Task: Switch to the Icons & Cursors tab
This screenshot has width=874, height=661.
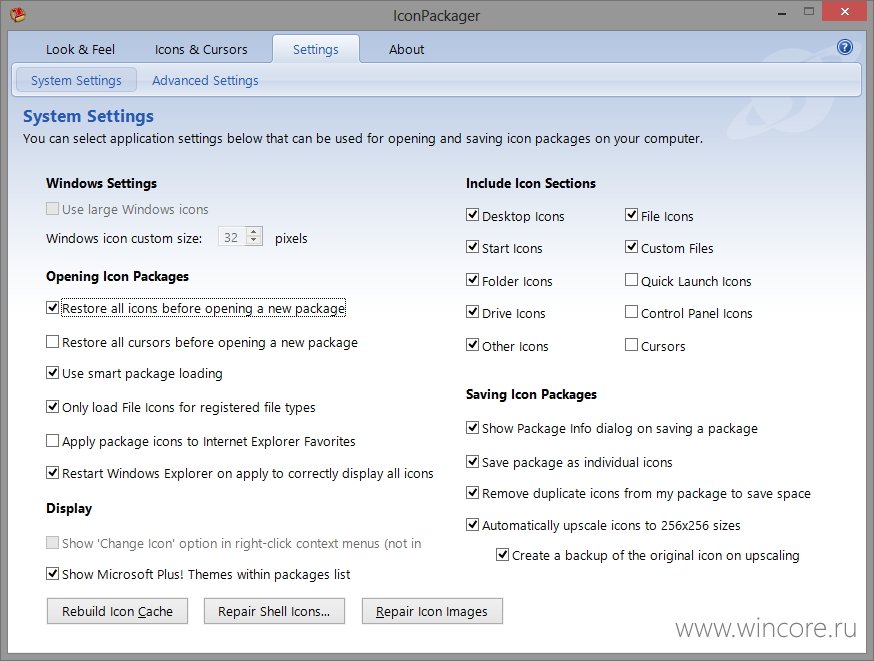Action: pyautogui.click(x=201, y=50)
